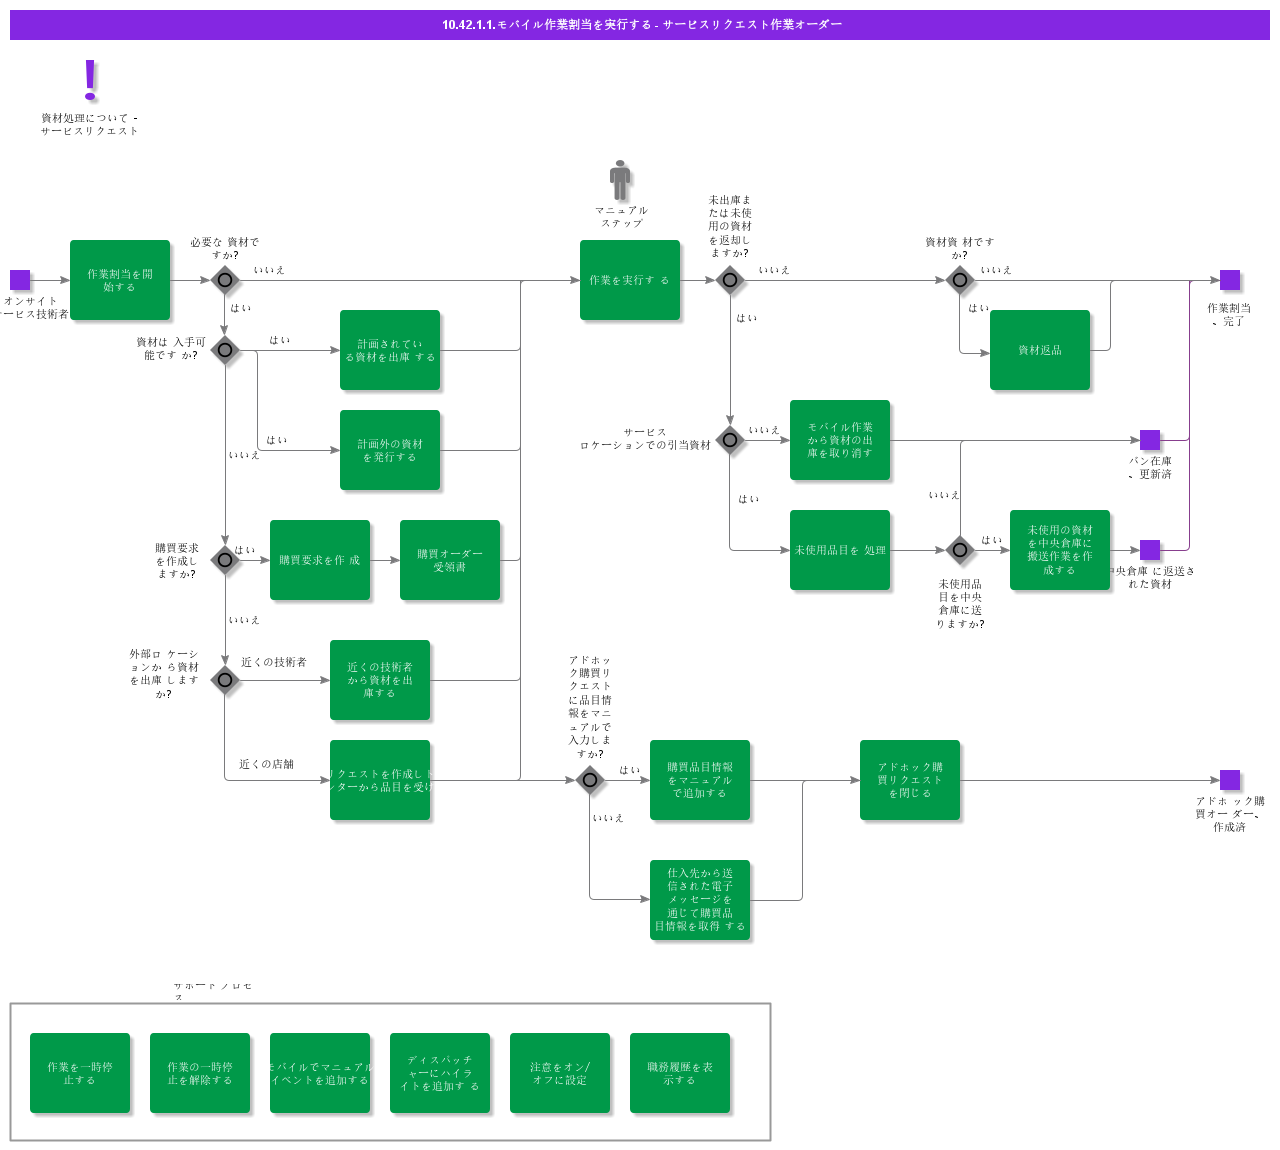Screen dimensions: 1280x1150
Task: Select the 中央倉庫に返送された資材 end event
Action: [x=1150, y=550]
